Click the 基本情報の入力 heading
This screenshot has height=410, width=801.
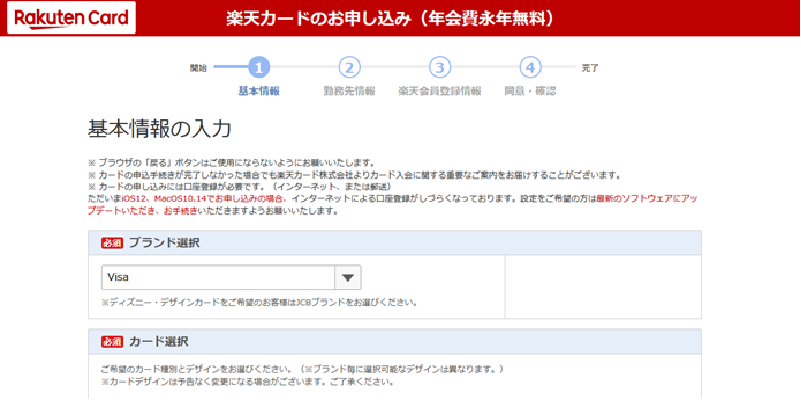click(x=160, y=130)
